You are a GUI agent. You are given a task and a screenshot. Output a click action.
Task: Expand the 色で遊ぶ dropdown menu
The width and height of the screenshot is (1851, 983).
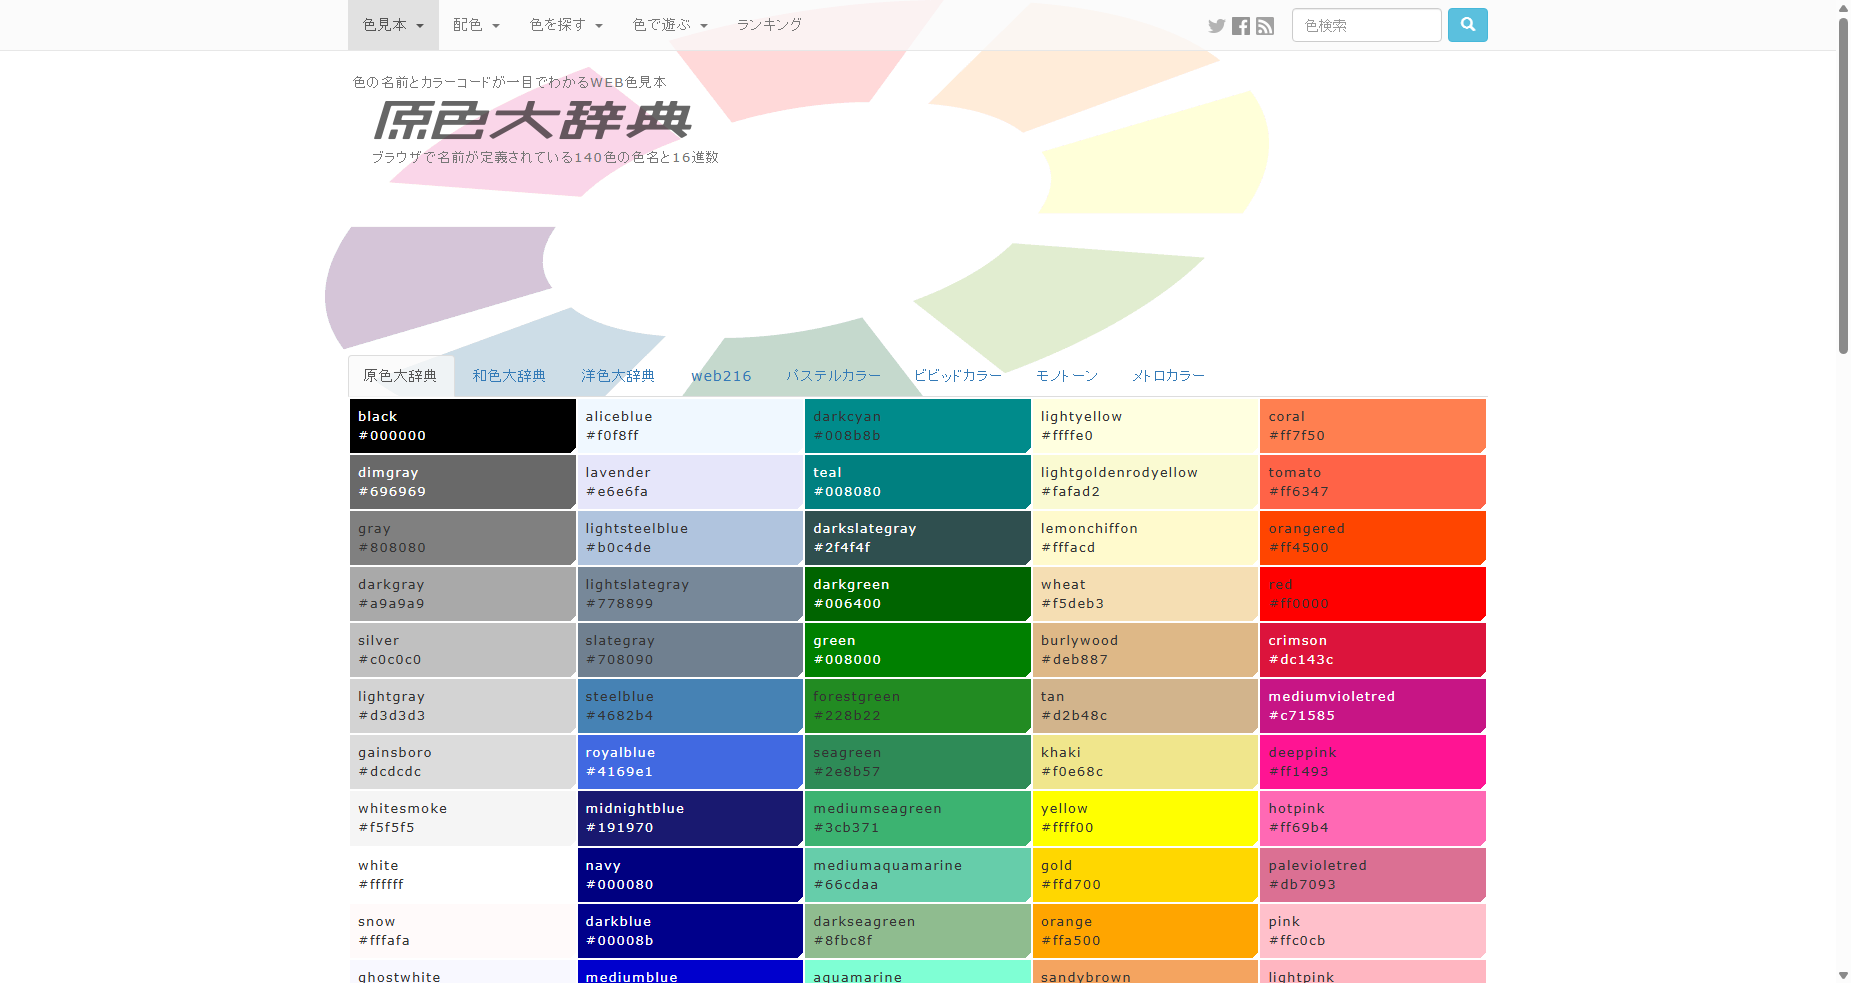tap(670, 25)
